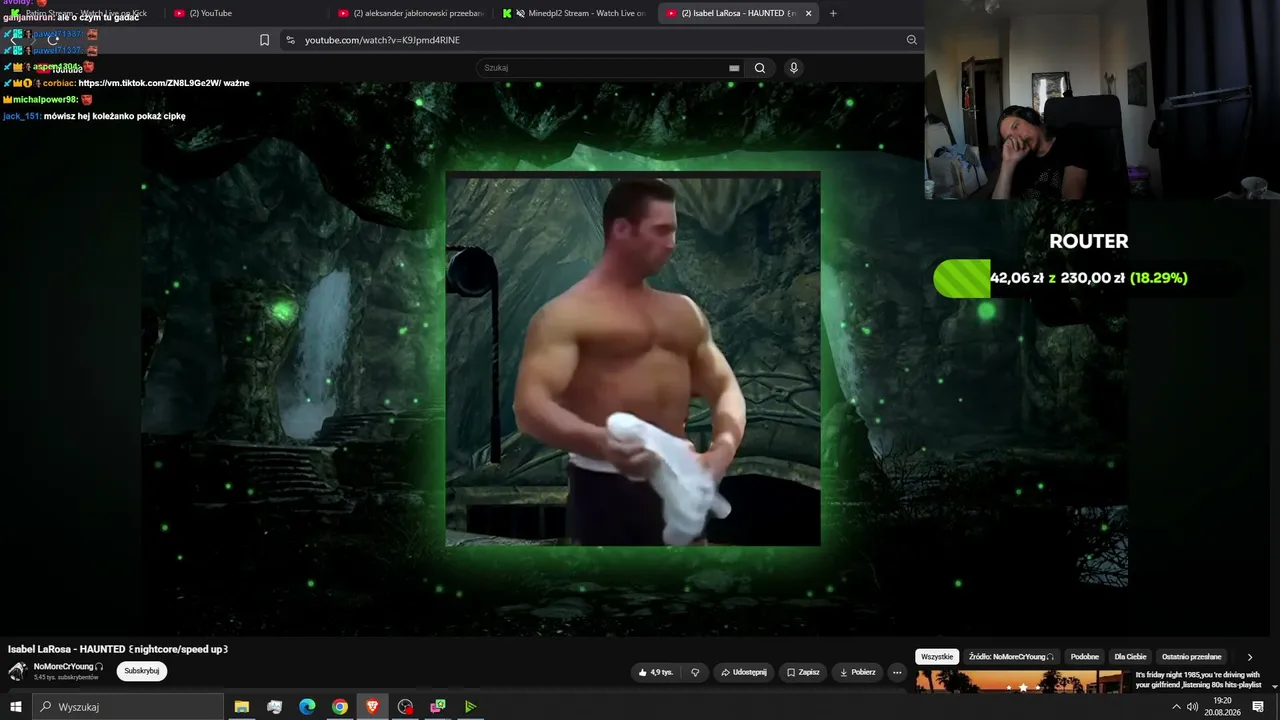Start voice search with the microphone icon
Image resolution: width=1280 pixels, height=720 pixels.
pyautogui.click(x=794, y=68)
